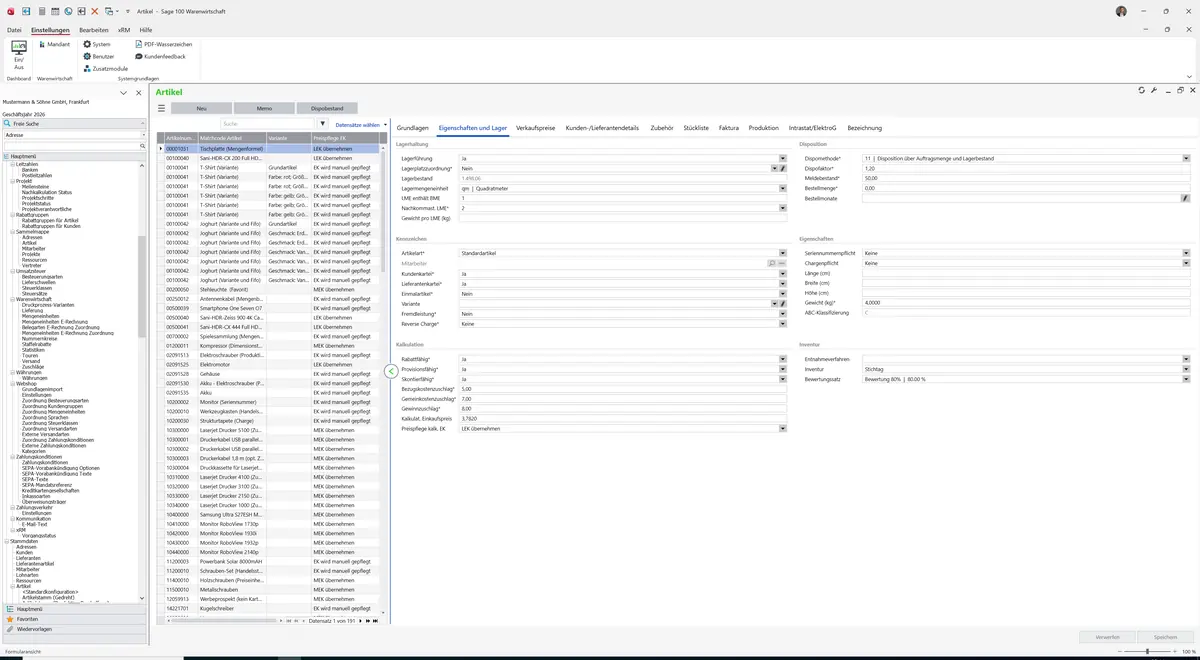Close the navigation panel with X

(x=138, y=92)
